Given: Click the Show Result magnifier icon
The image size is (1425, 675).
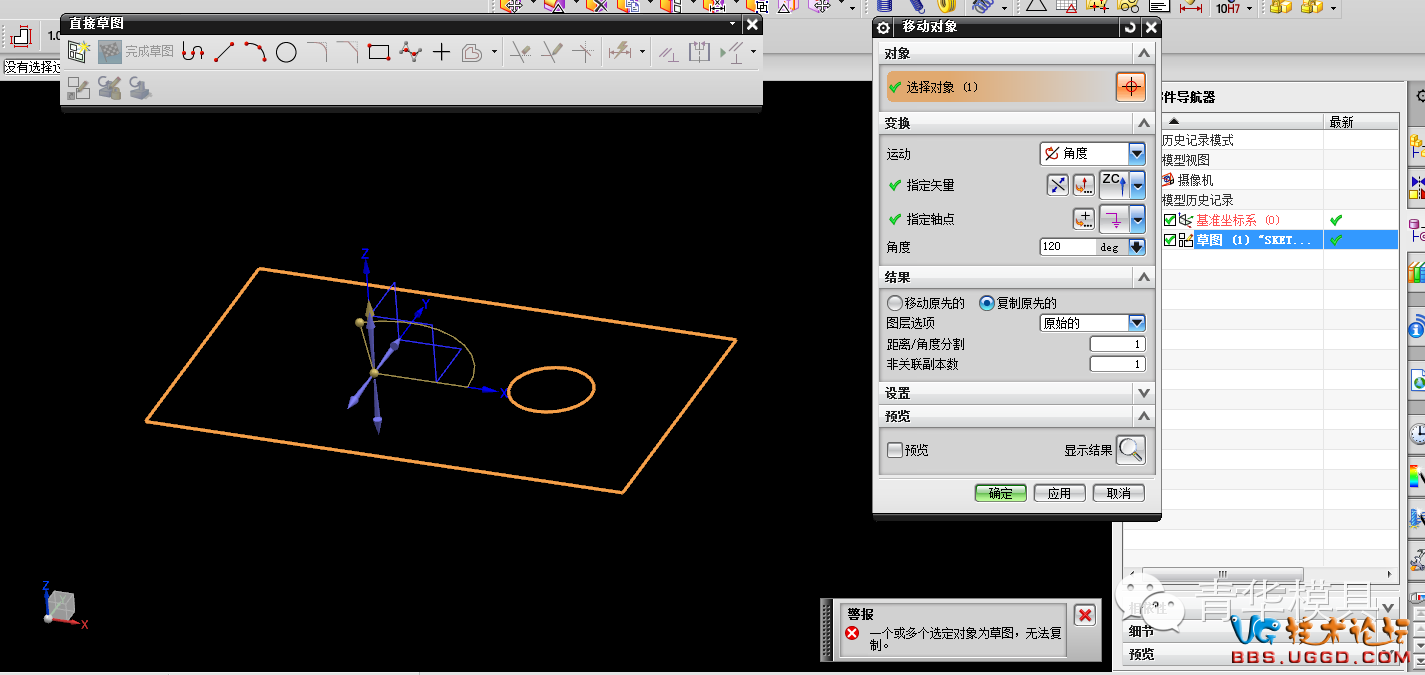Looking at the screenshot, I should [x=1131, y=450].
